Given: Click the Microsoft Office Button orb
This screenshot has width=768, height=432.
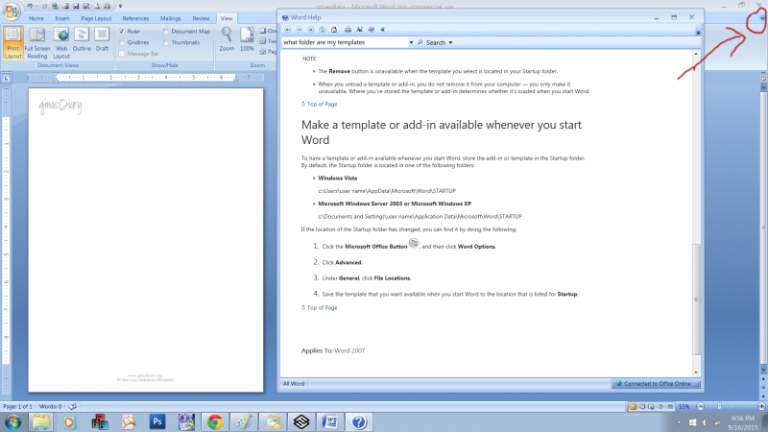Looking at the screenshot, I should (11, 11).
